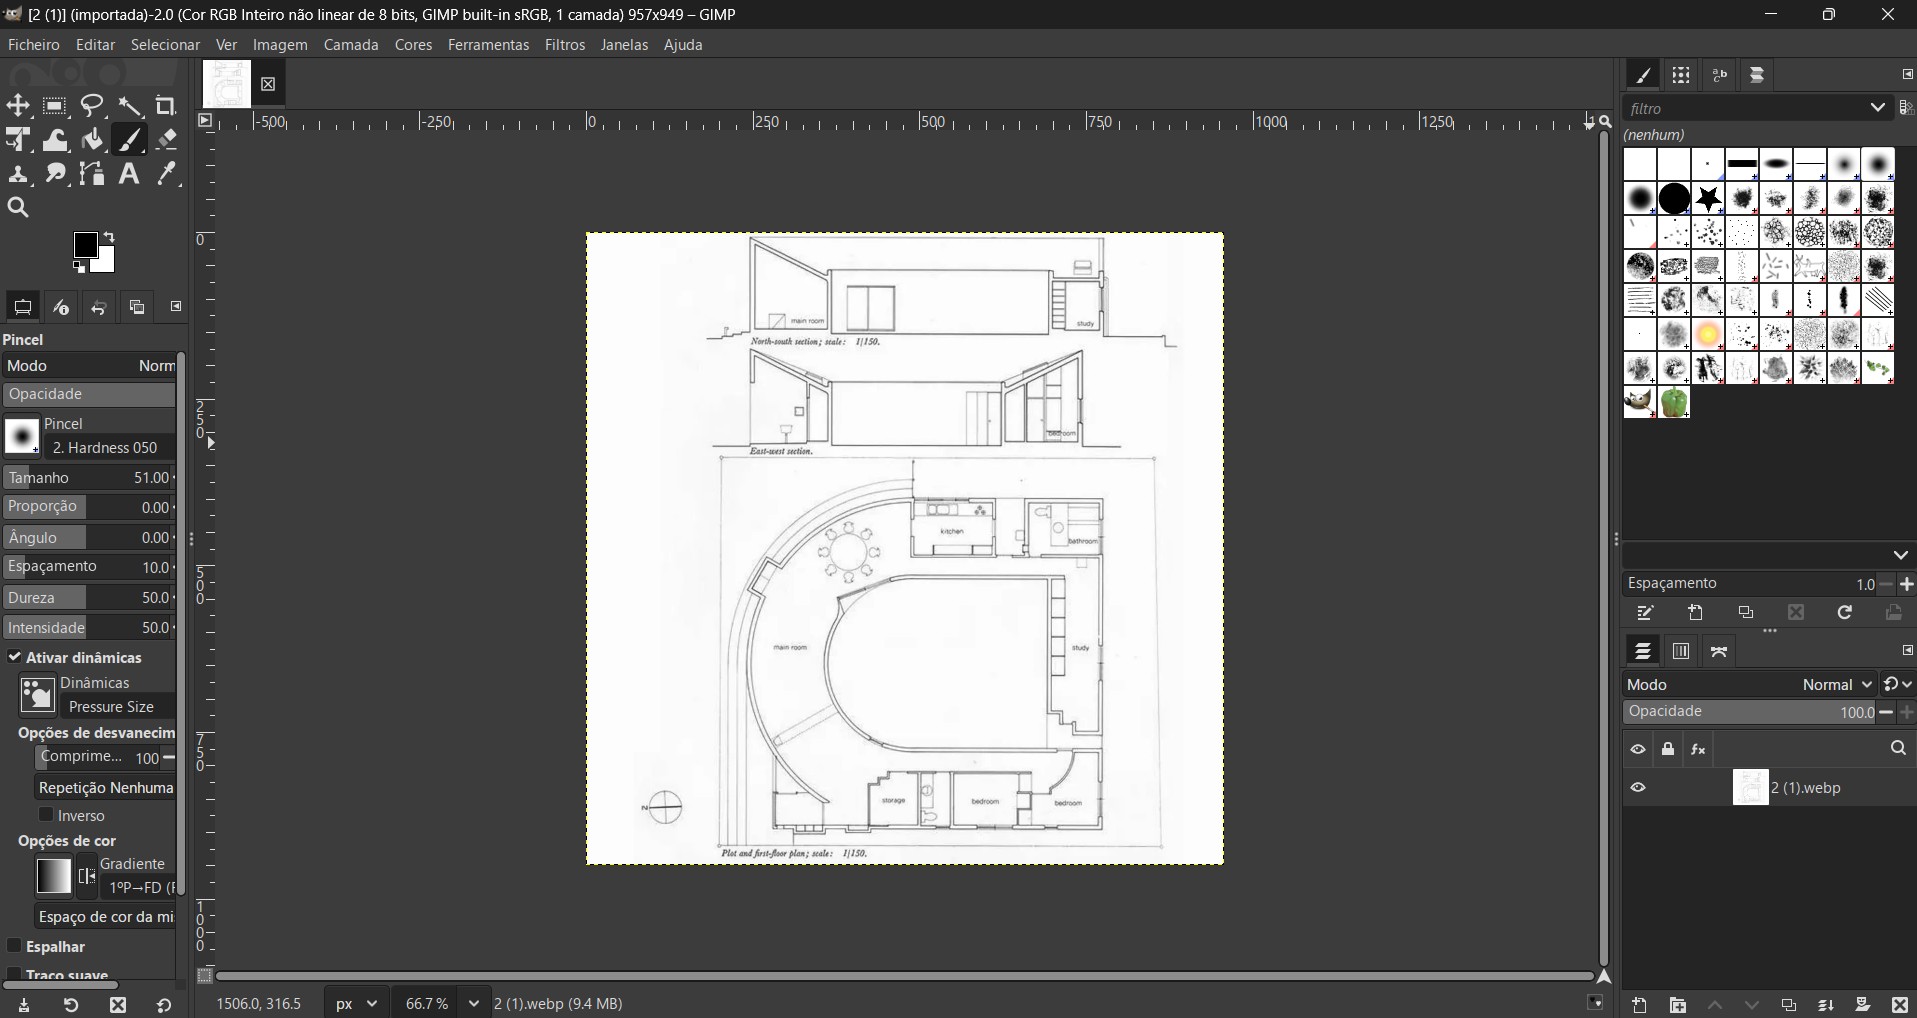The width and height of the screenshot is (1917, 1018).
Task: Click the Pressure Size dynamics field
Action: point(112,707)
